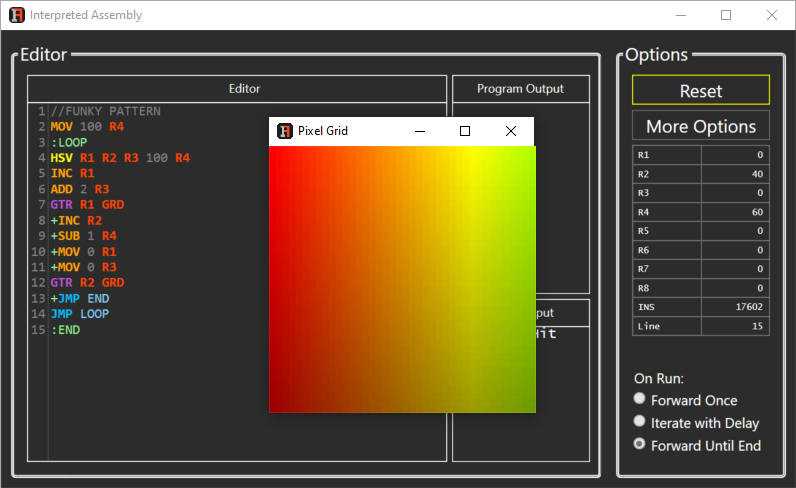Click the JMP LOOP code line

tap(80, 314)
